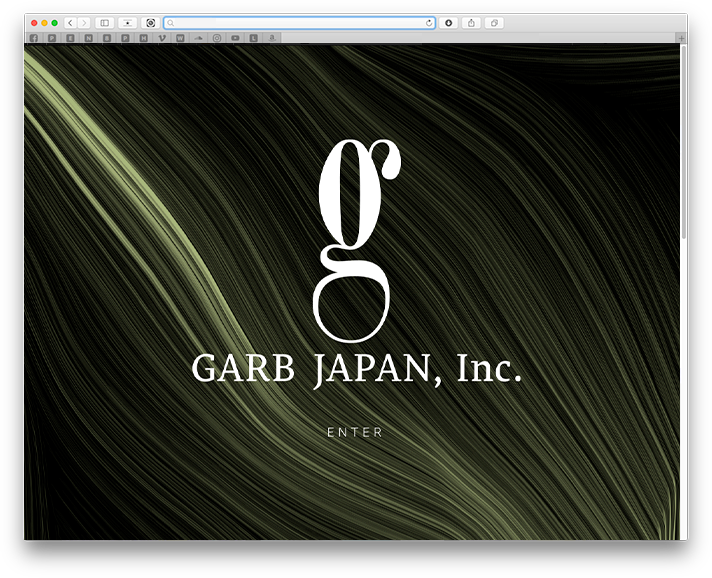Image resolution: width=712 pixels, height=578 pixels.
Task: Click the ENTER link on the page
Action: pyautogui.click(x=355, y=432)
